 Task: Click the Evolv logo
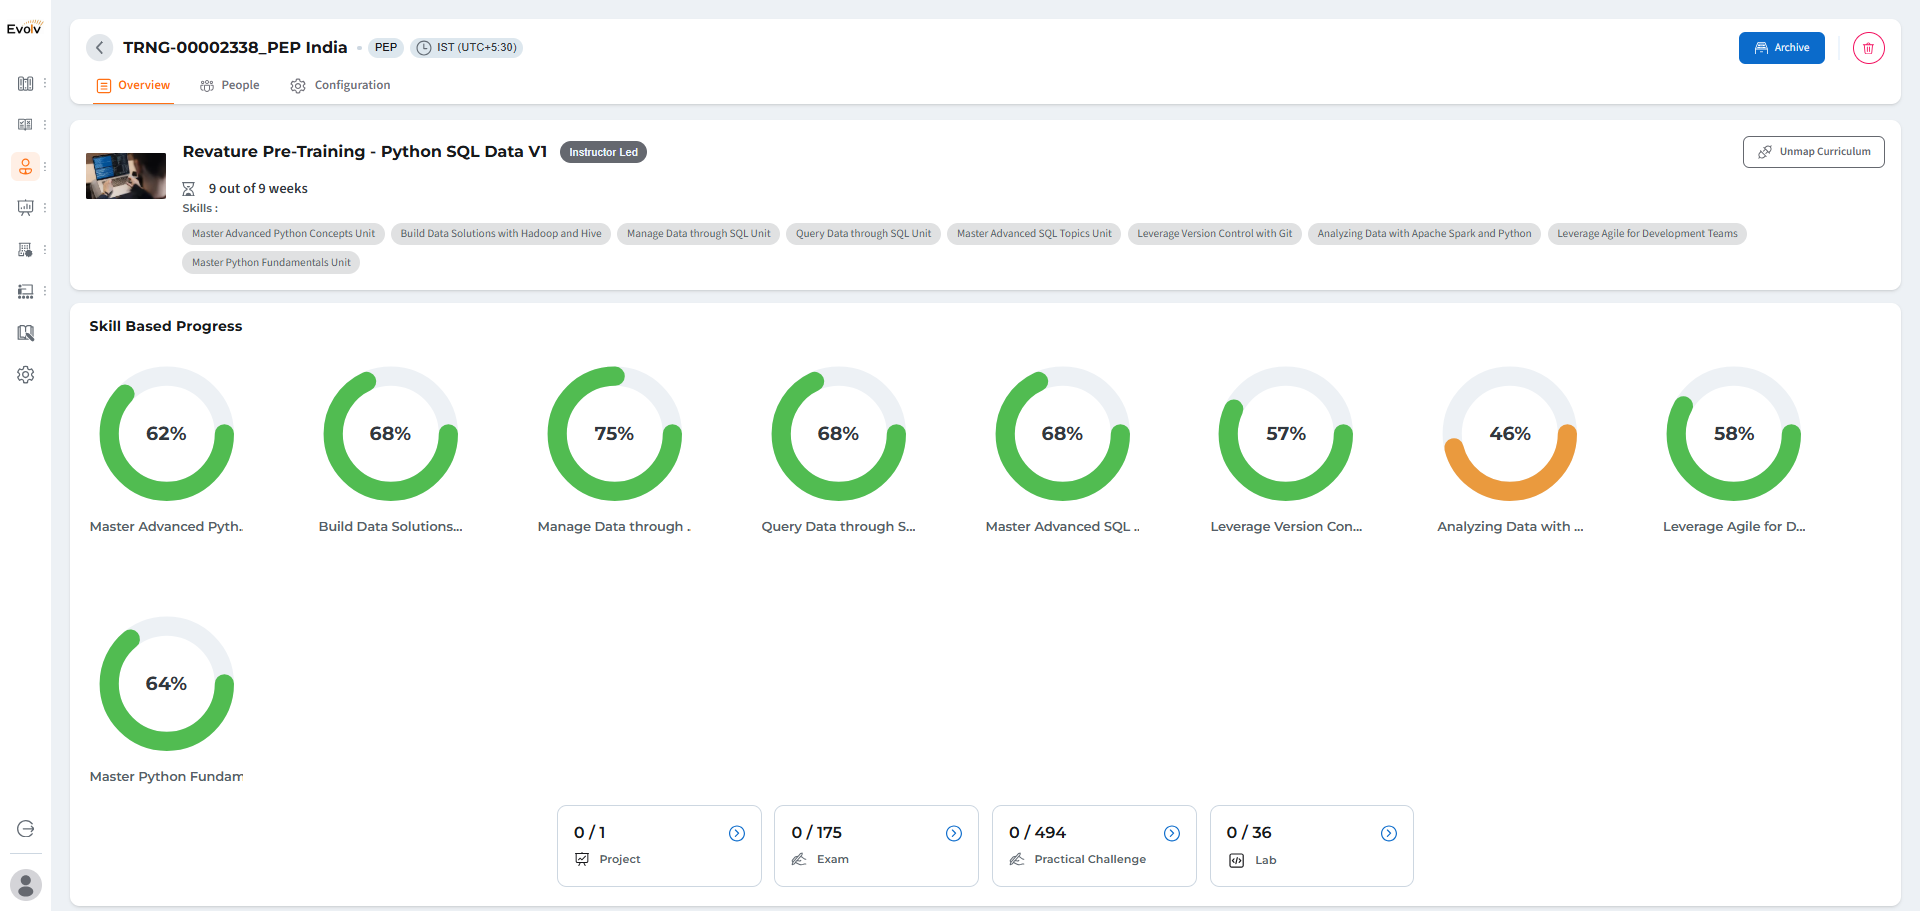tap(24, 27)
